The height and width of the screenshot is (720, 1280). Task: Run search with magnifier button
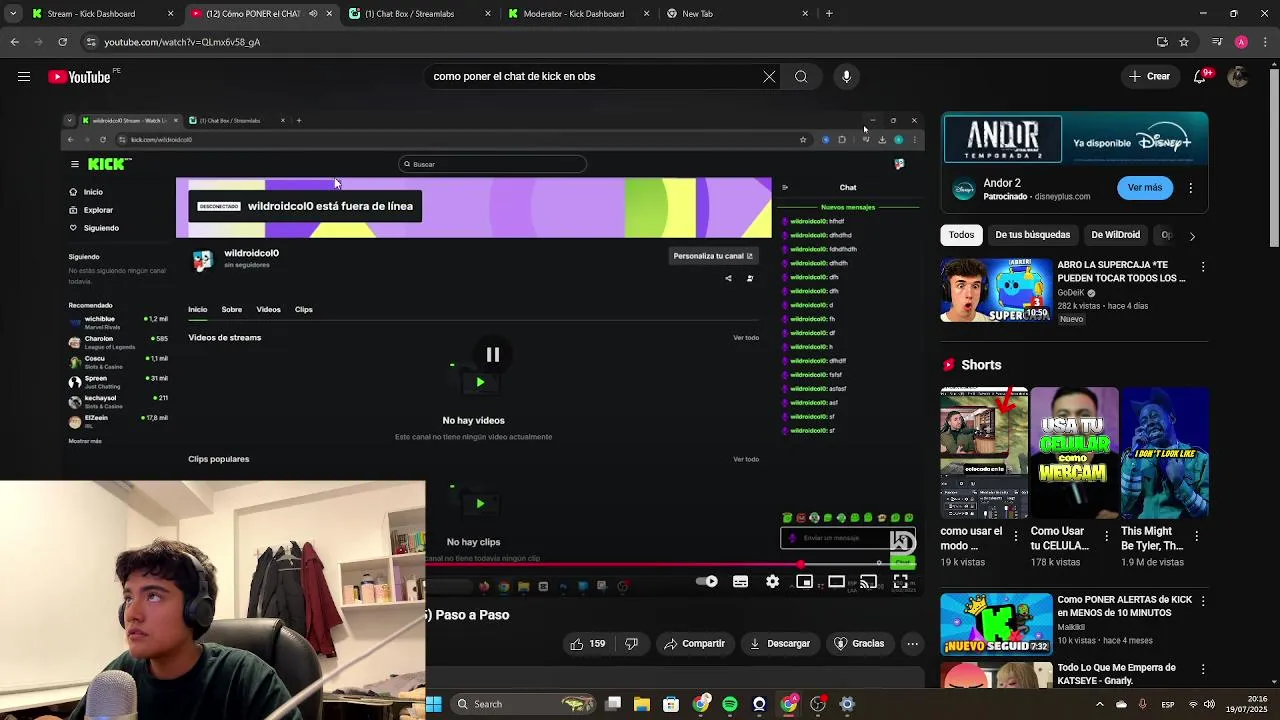pyautogui.click(x=801, y=77)
